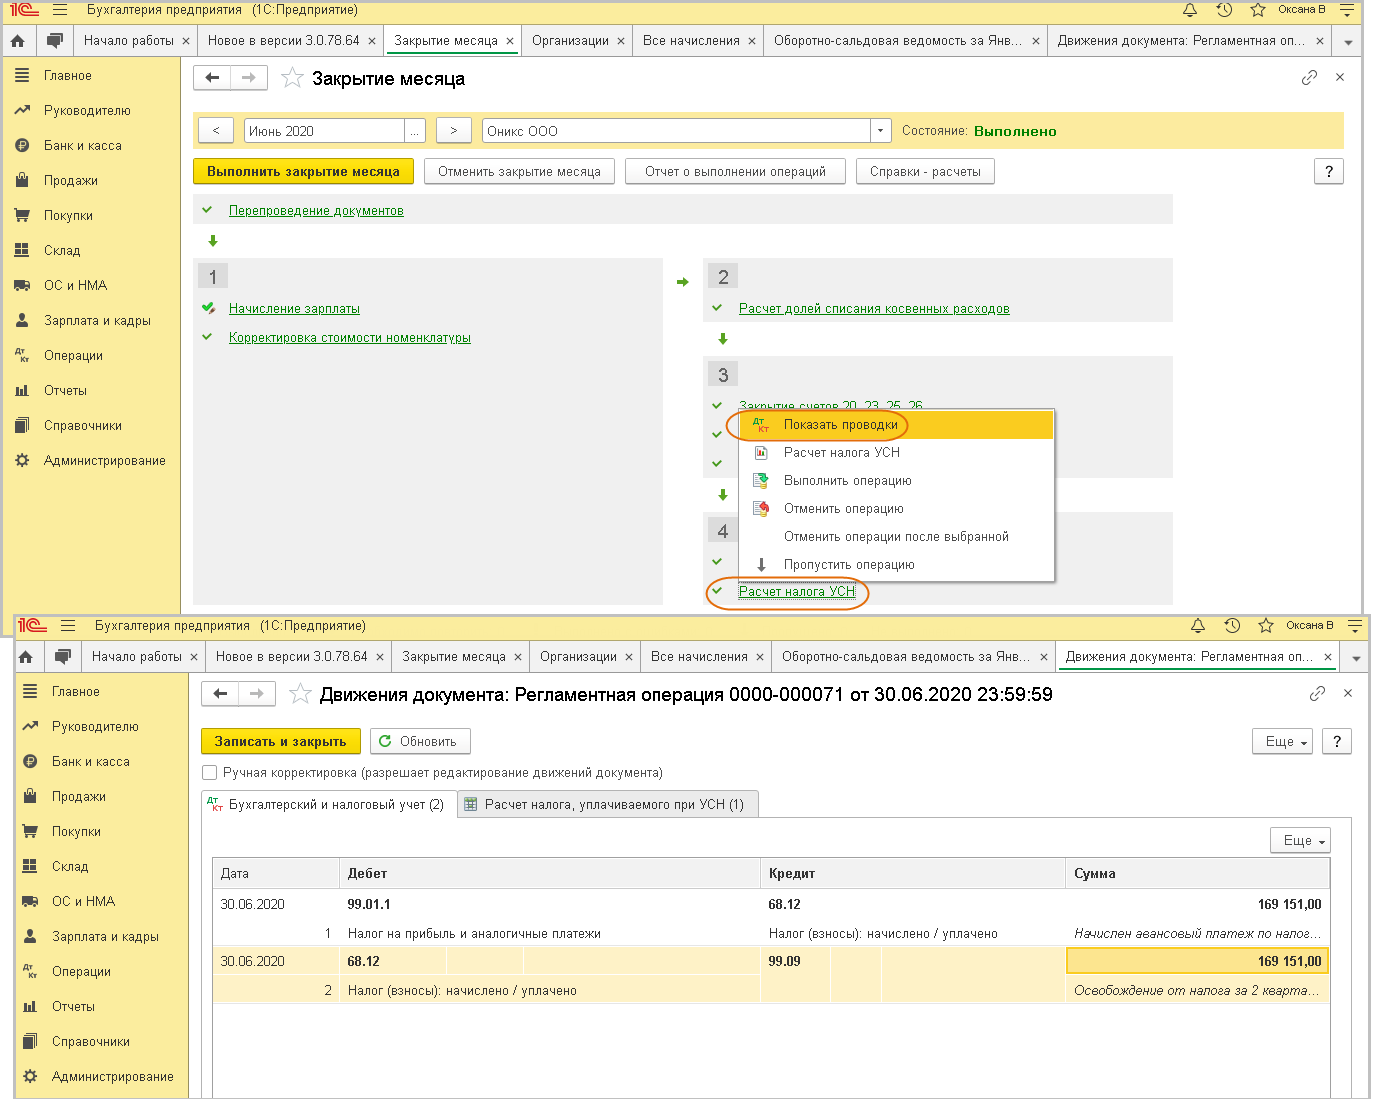Open Расчет налога, уплачиваемого при УСН tab
The width and height of the screenshot is (1373, 1099).
pos(608,804)
